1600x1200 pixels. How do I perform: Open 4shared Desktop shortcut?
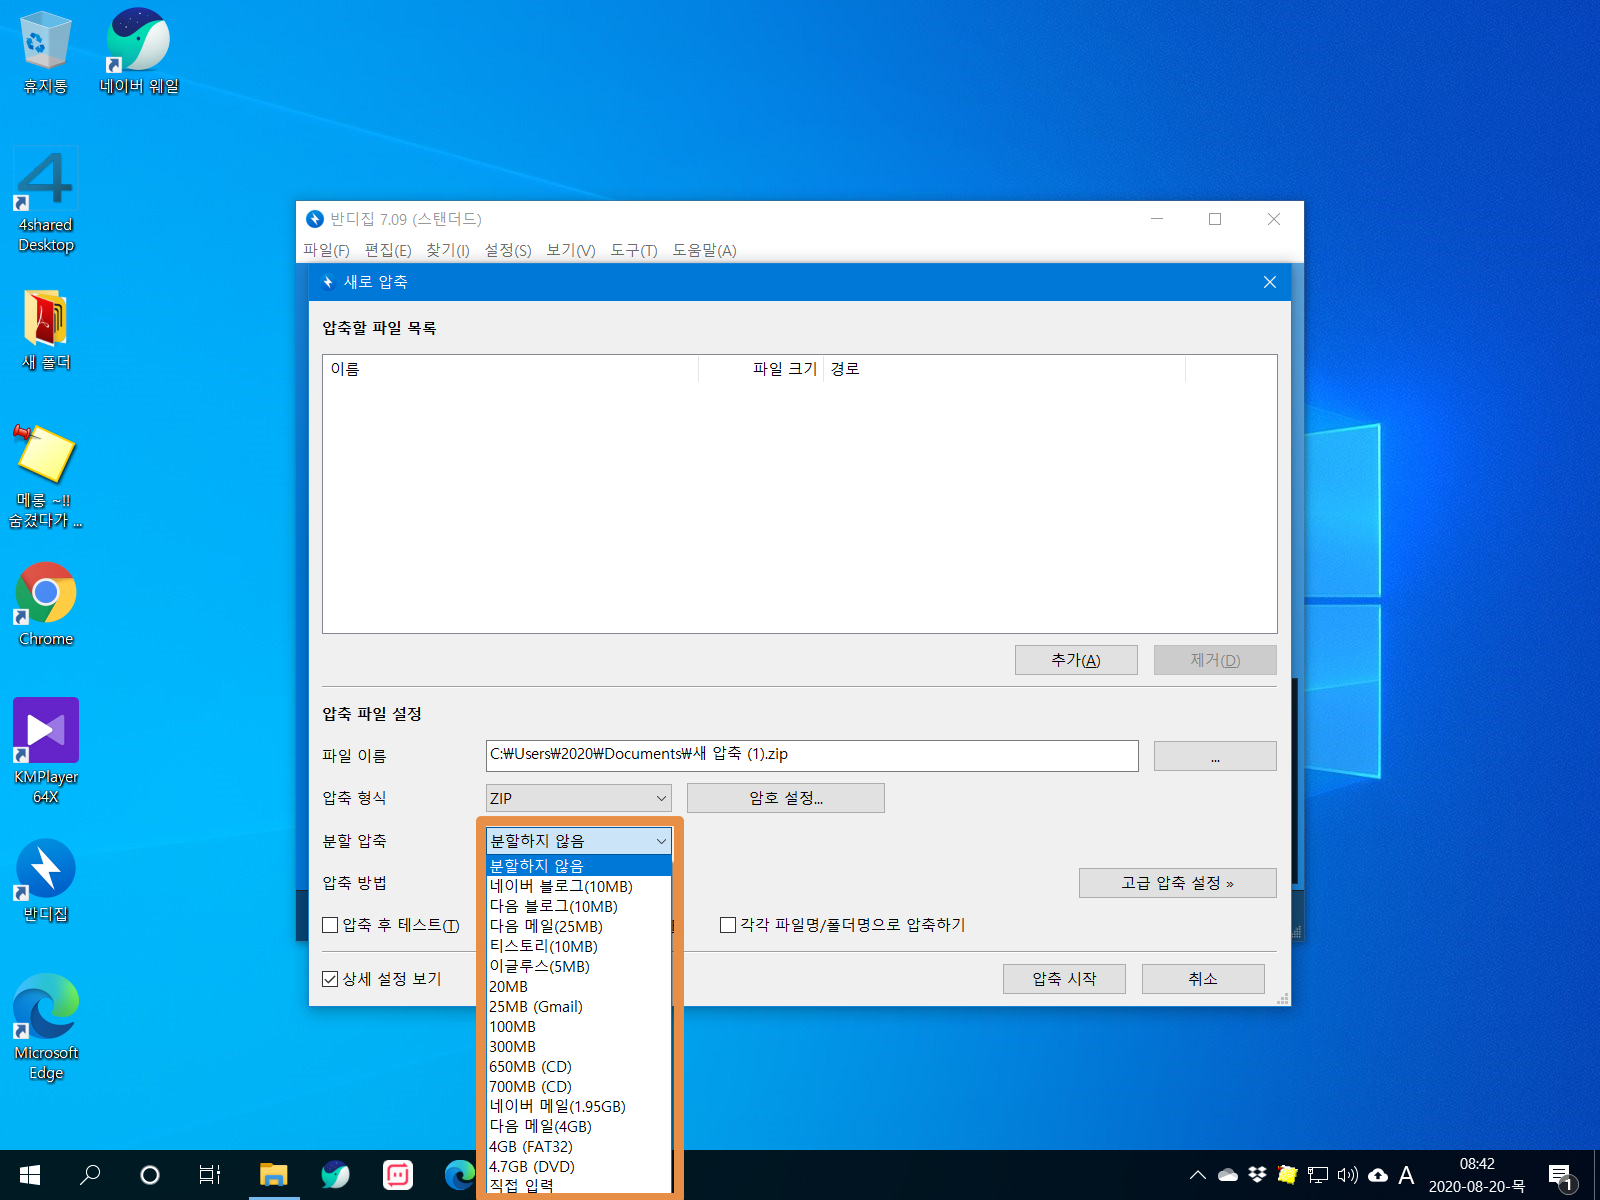click(45, 201)
